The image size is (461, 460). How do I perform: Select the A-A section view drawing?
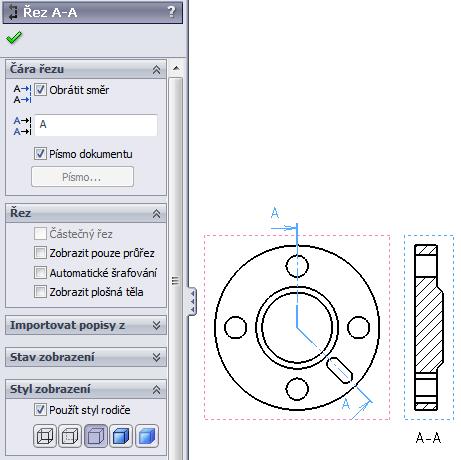[x=429, y=327]
